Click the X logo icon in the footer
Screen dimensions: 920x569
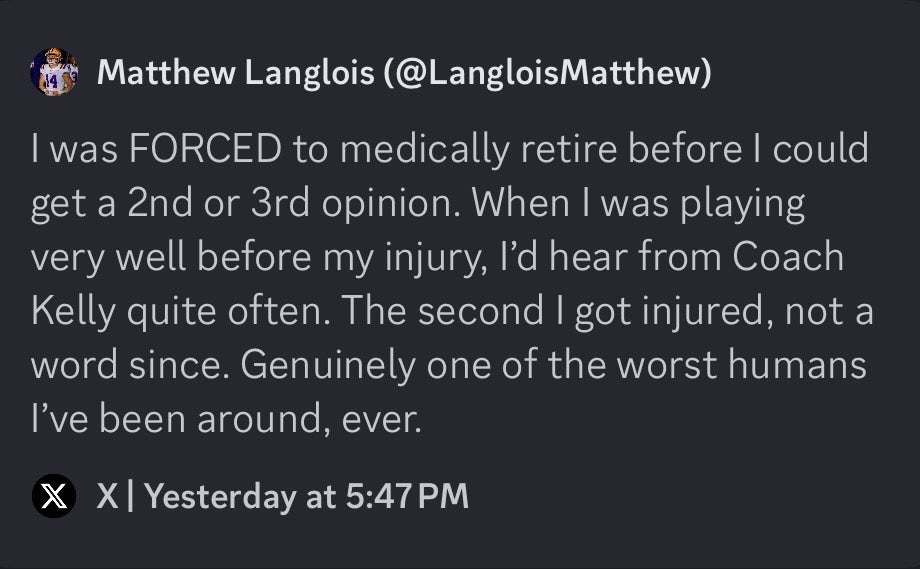(55, 496)
